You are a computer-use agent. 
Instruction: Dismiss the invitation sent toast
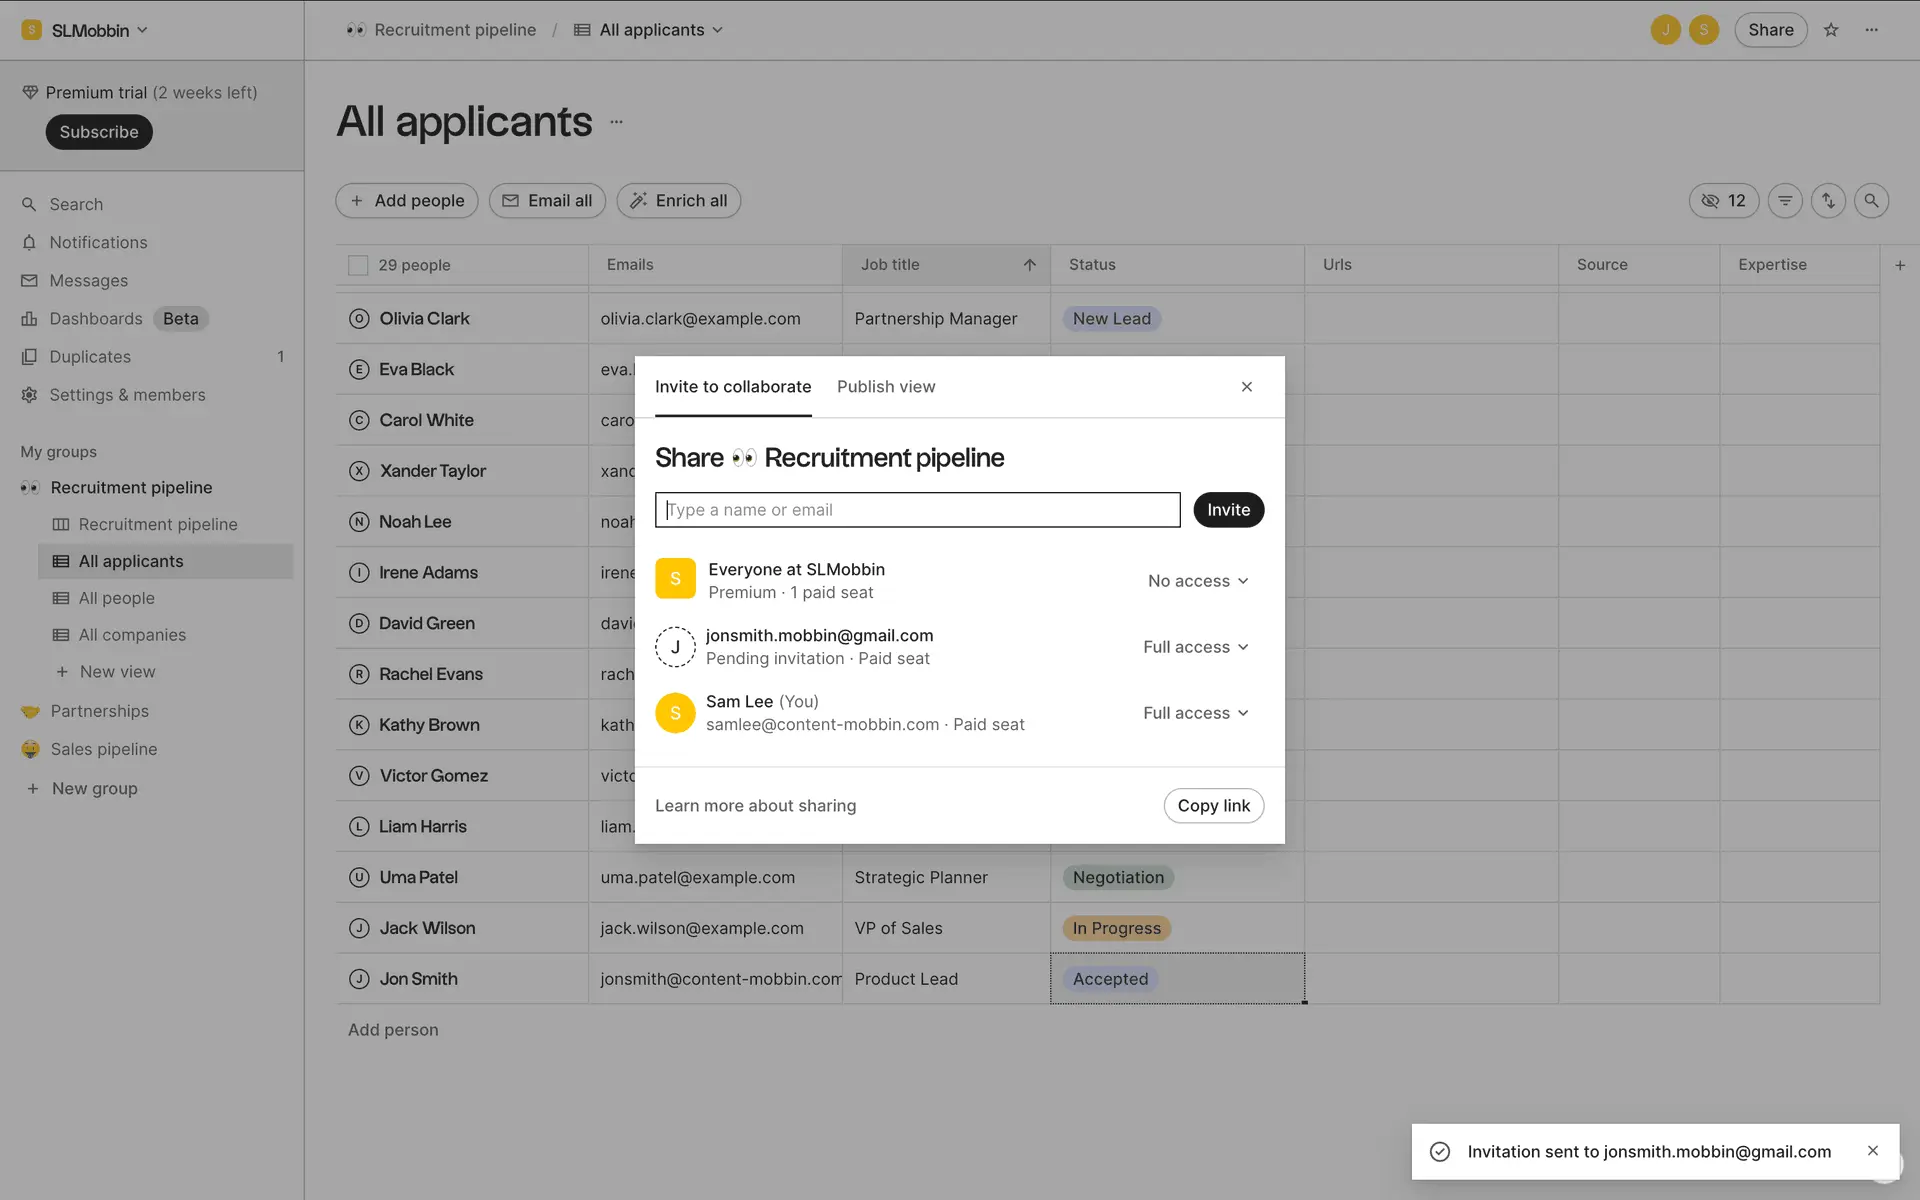tap(1873, 1151)
